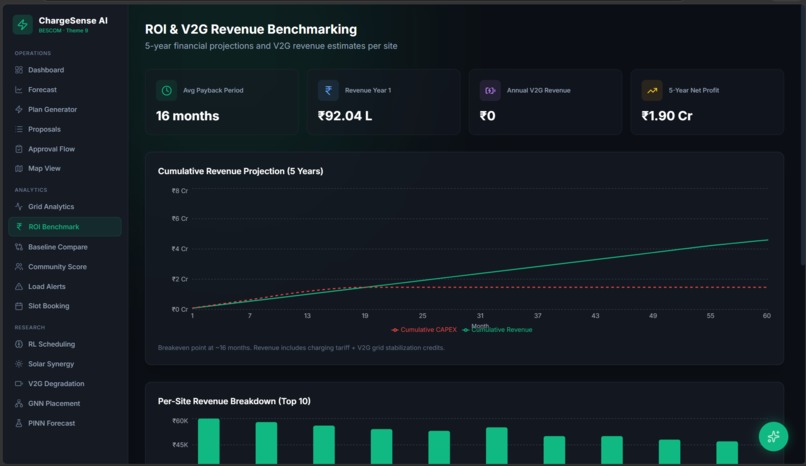Click the RL Scheduling icon
The height and width of the screenshot is (466, 806).
(19, 344)
